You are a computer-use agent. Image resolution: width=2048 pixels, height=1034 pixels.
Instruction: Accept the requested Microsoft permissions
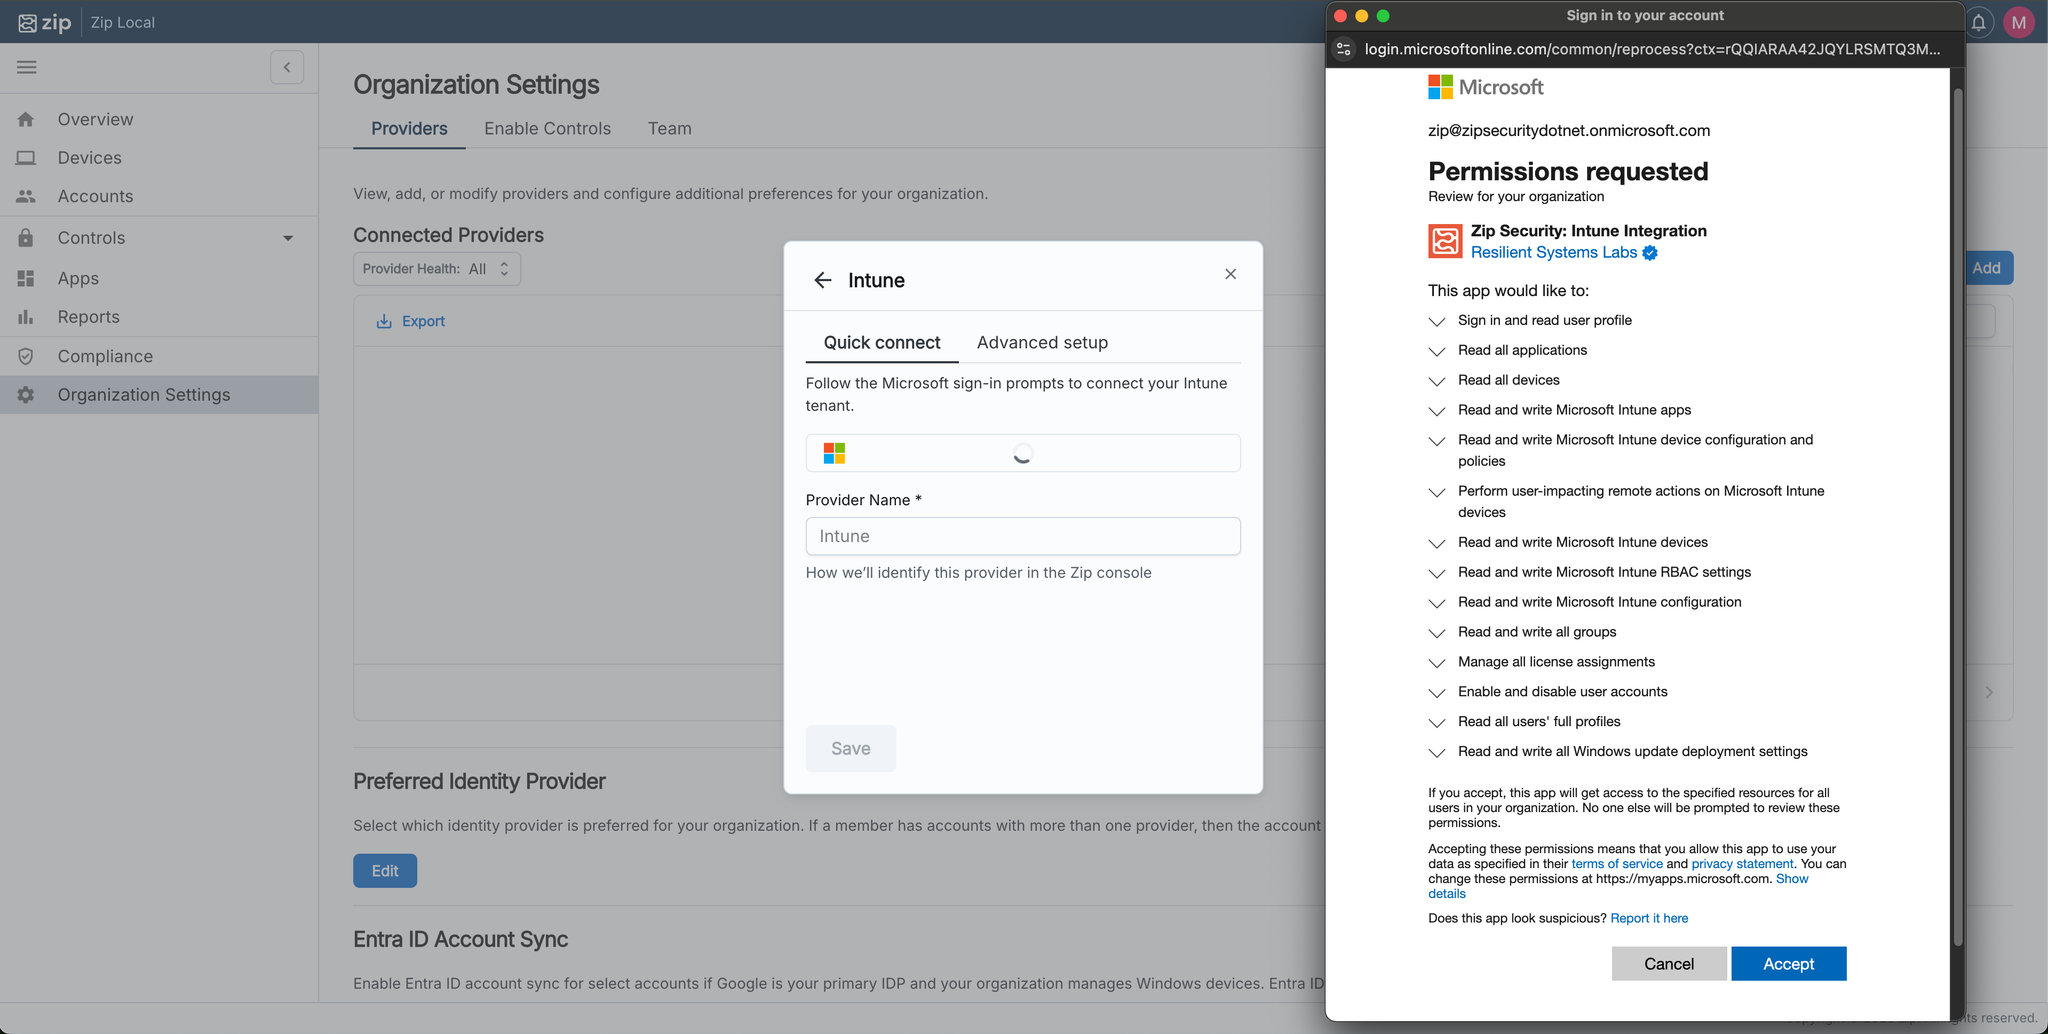[x=1788, y=964]
